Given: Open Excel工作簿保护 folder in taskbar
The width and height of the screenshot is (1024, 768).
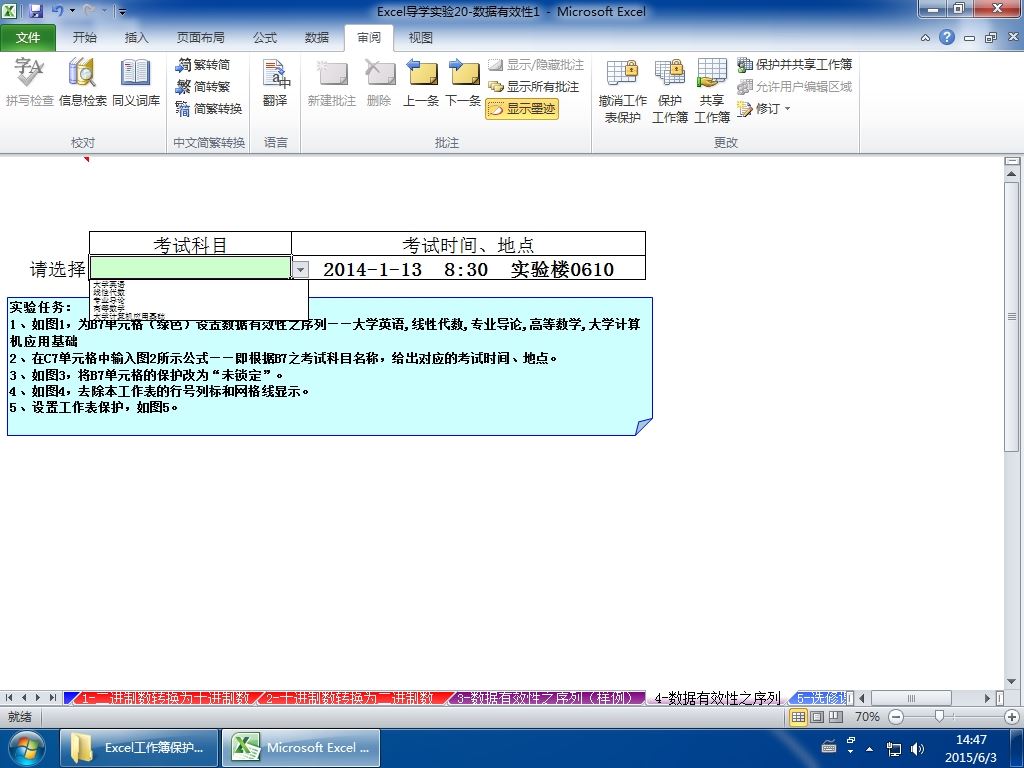Looking at the screenshot, I should tap(138, 748).
